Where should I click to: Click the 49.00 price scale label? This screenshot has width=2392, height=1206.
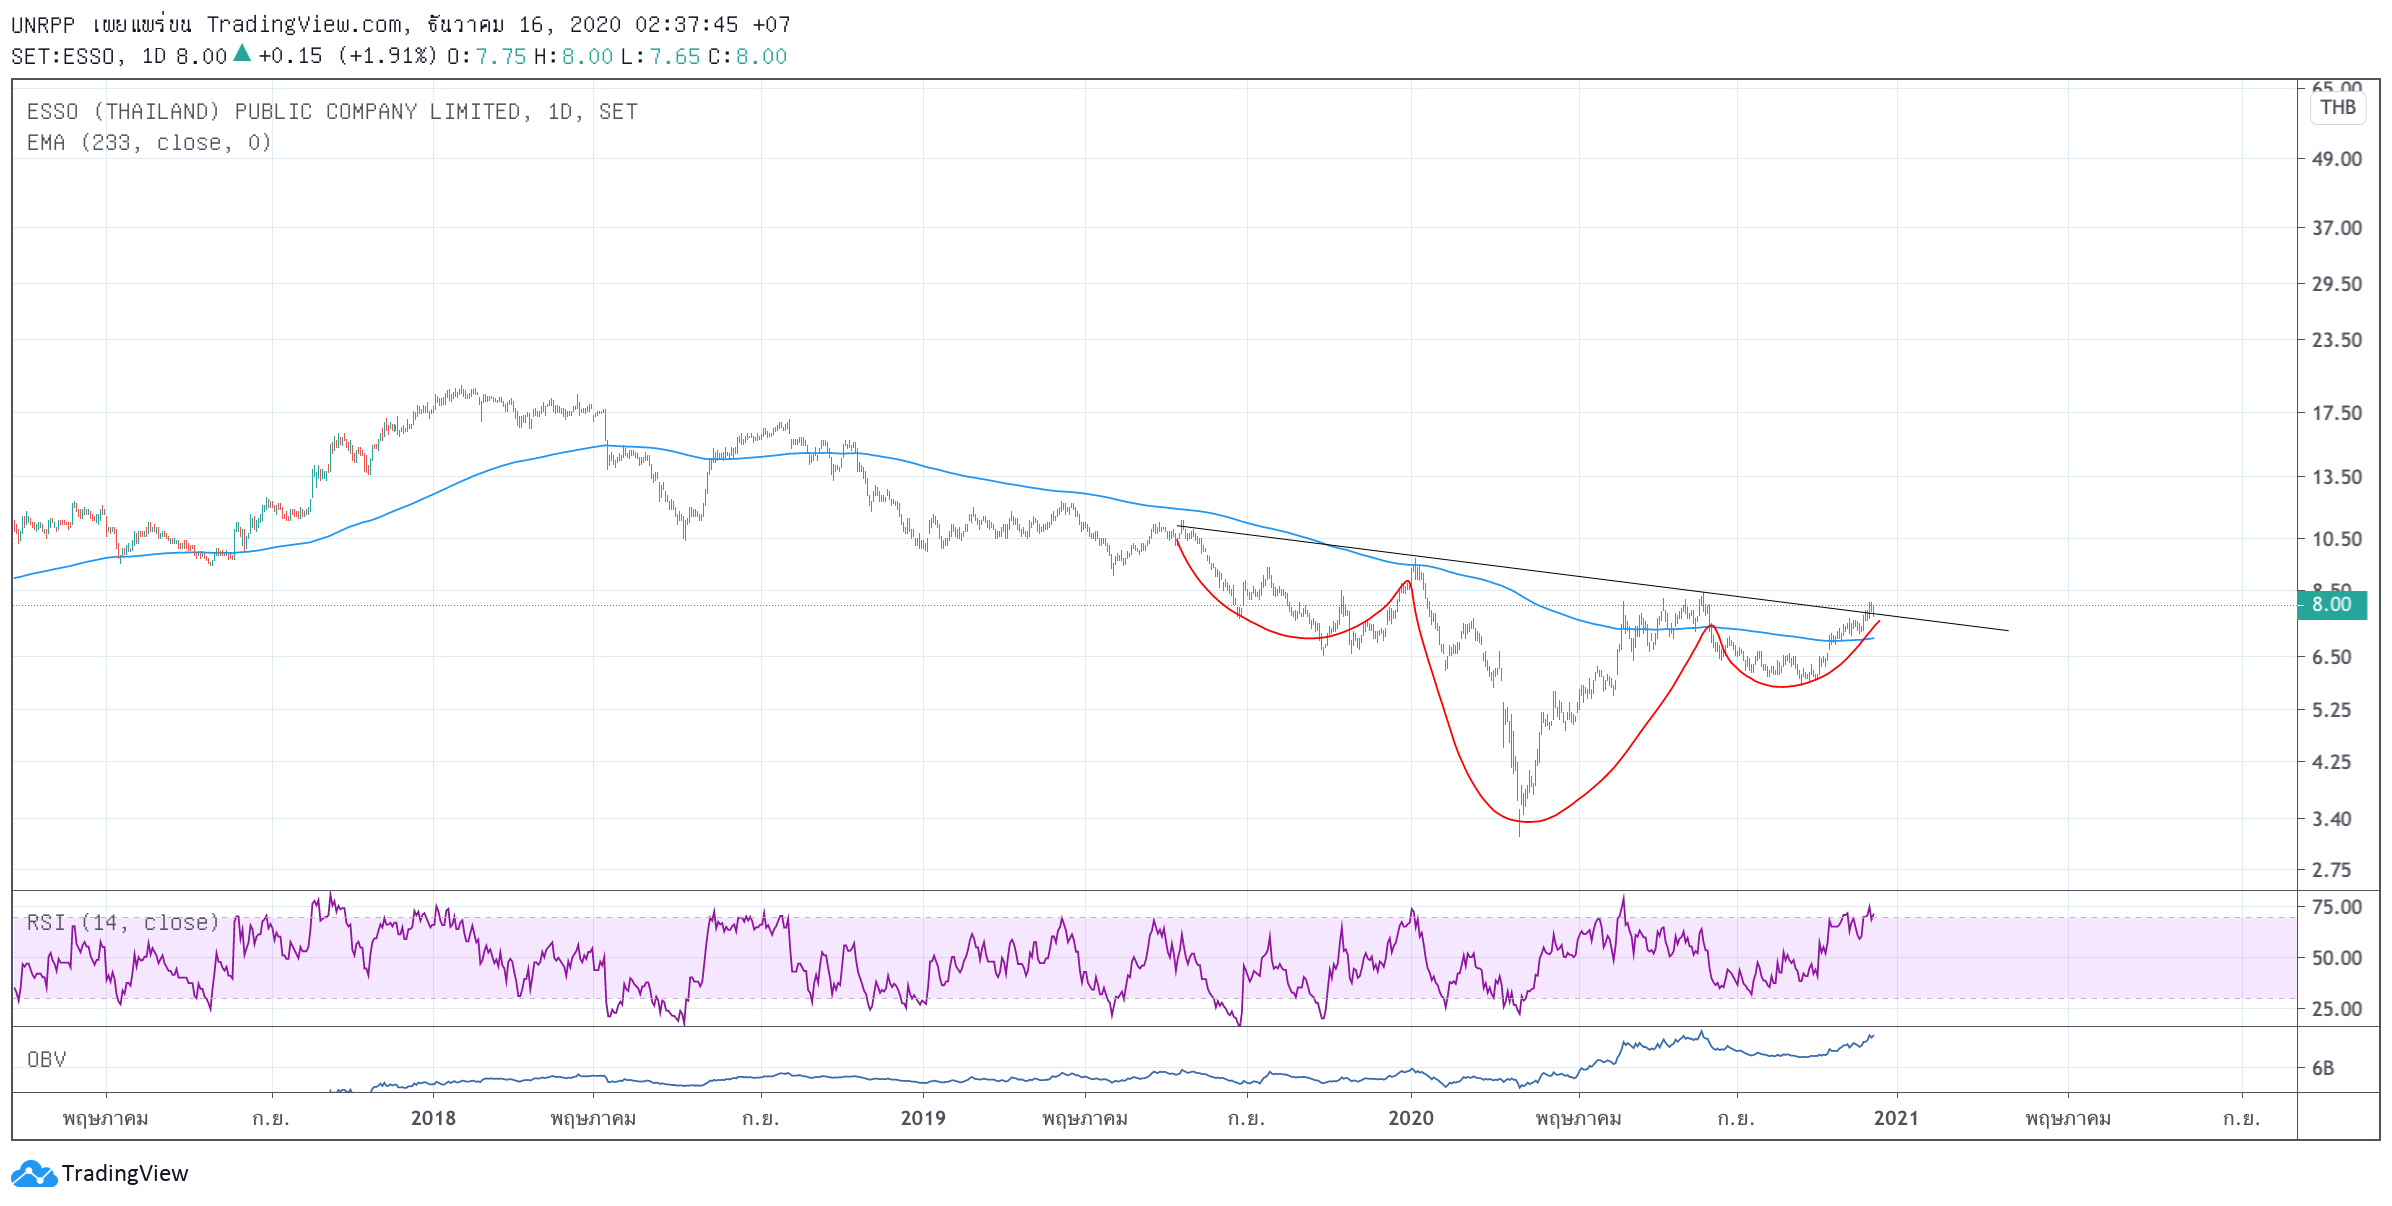click(2337, 159)
